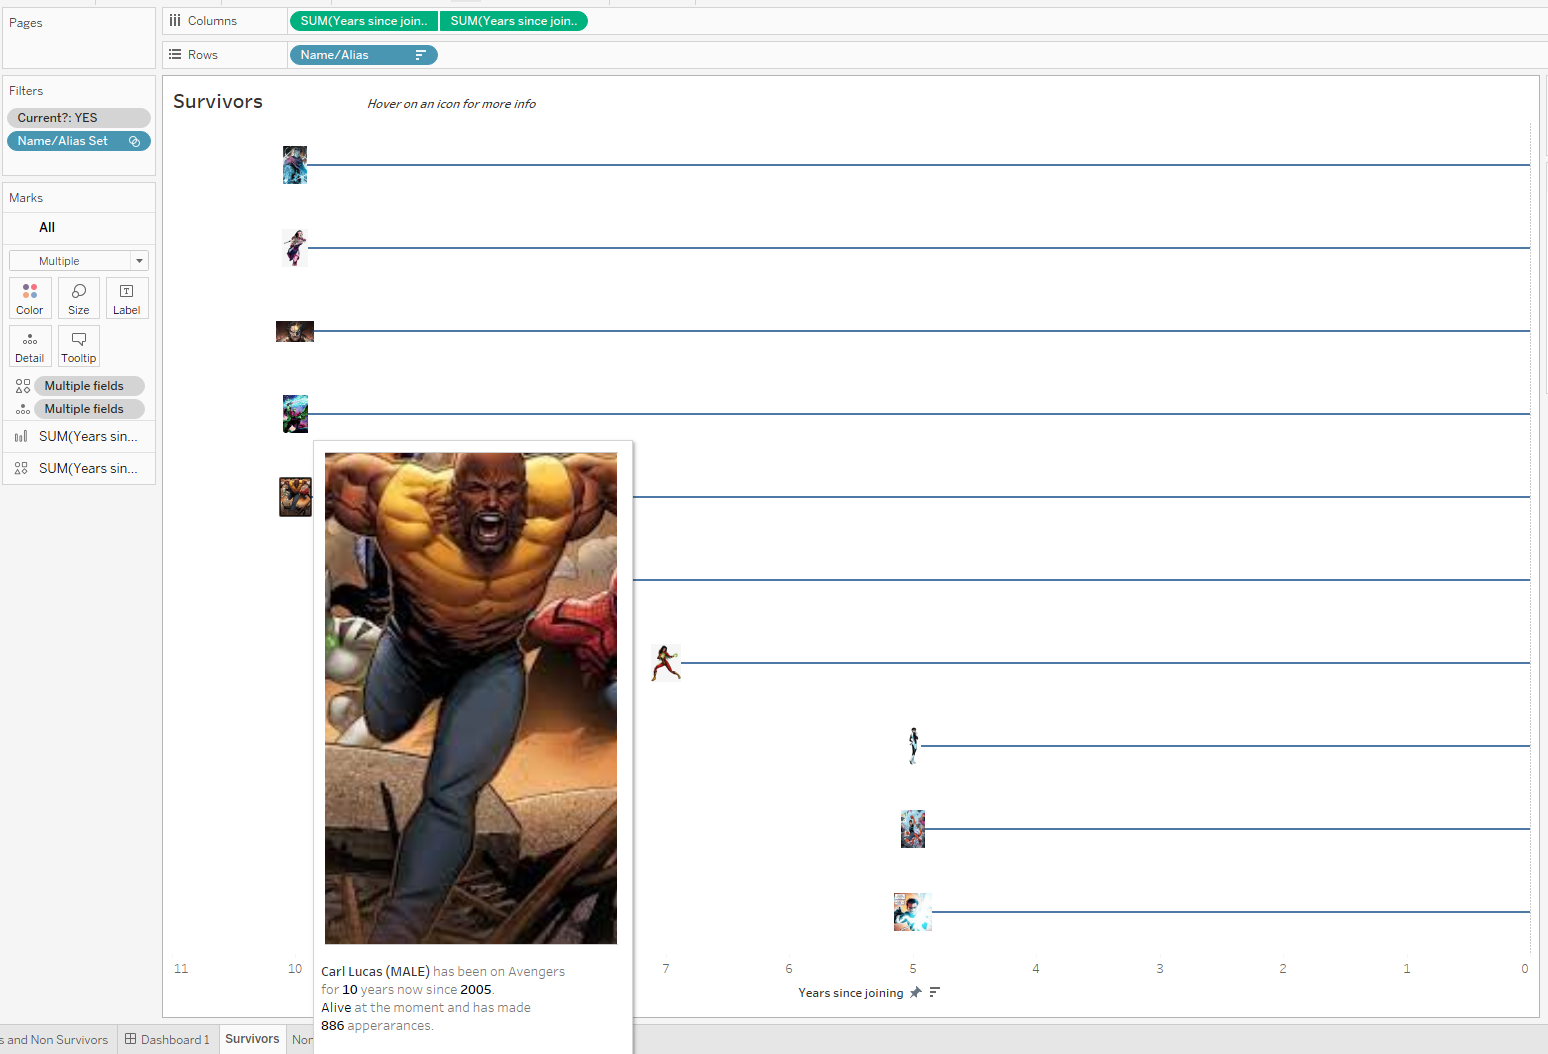Click sort icon on Name/Alias pill
Viewport: 1548px width, 1054px height.
click(421, 55)
